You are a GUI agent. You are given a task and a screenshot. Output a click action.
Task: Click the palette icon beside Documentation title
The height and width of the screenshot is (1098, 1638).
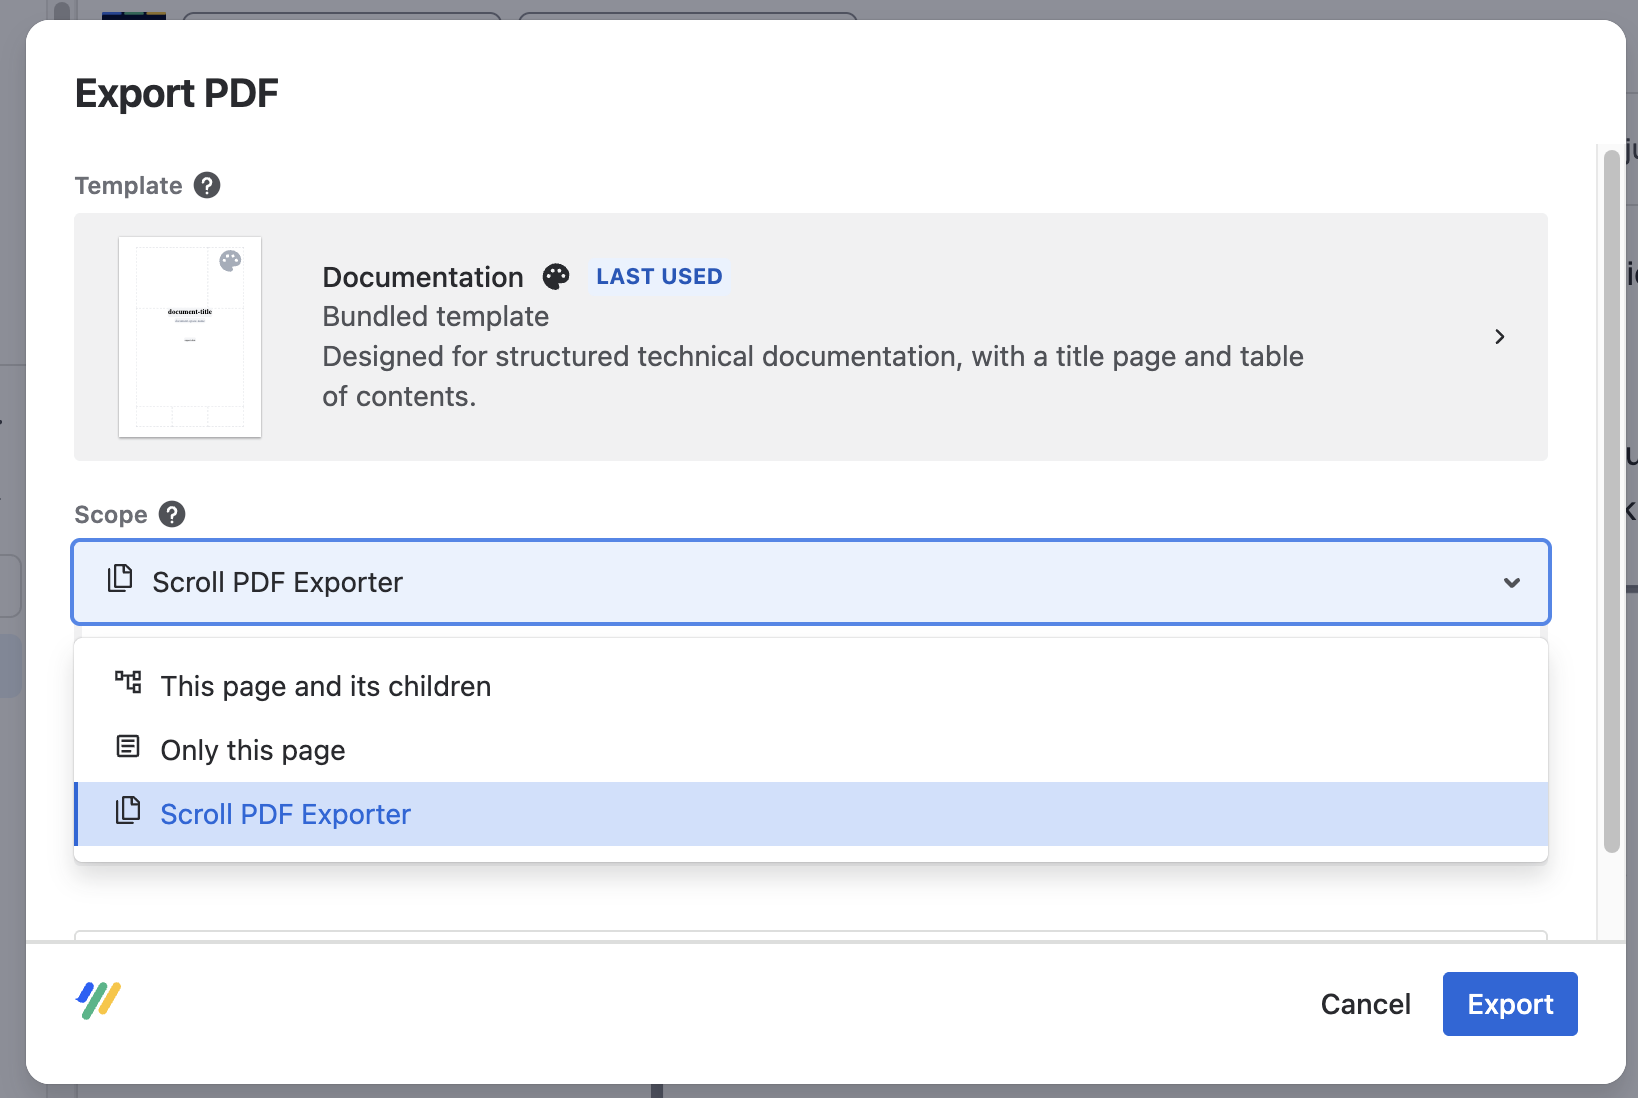(556, 276)
